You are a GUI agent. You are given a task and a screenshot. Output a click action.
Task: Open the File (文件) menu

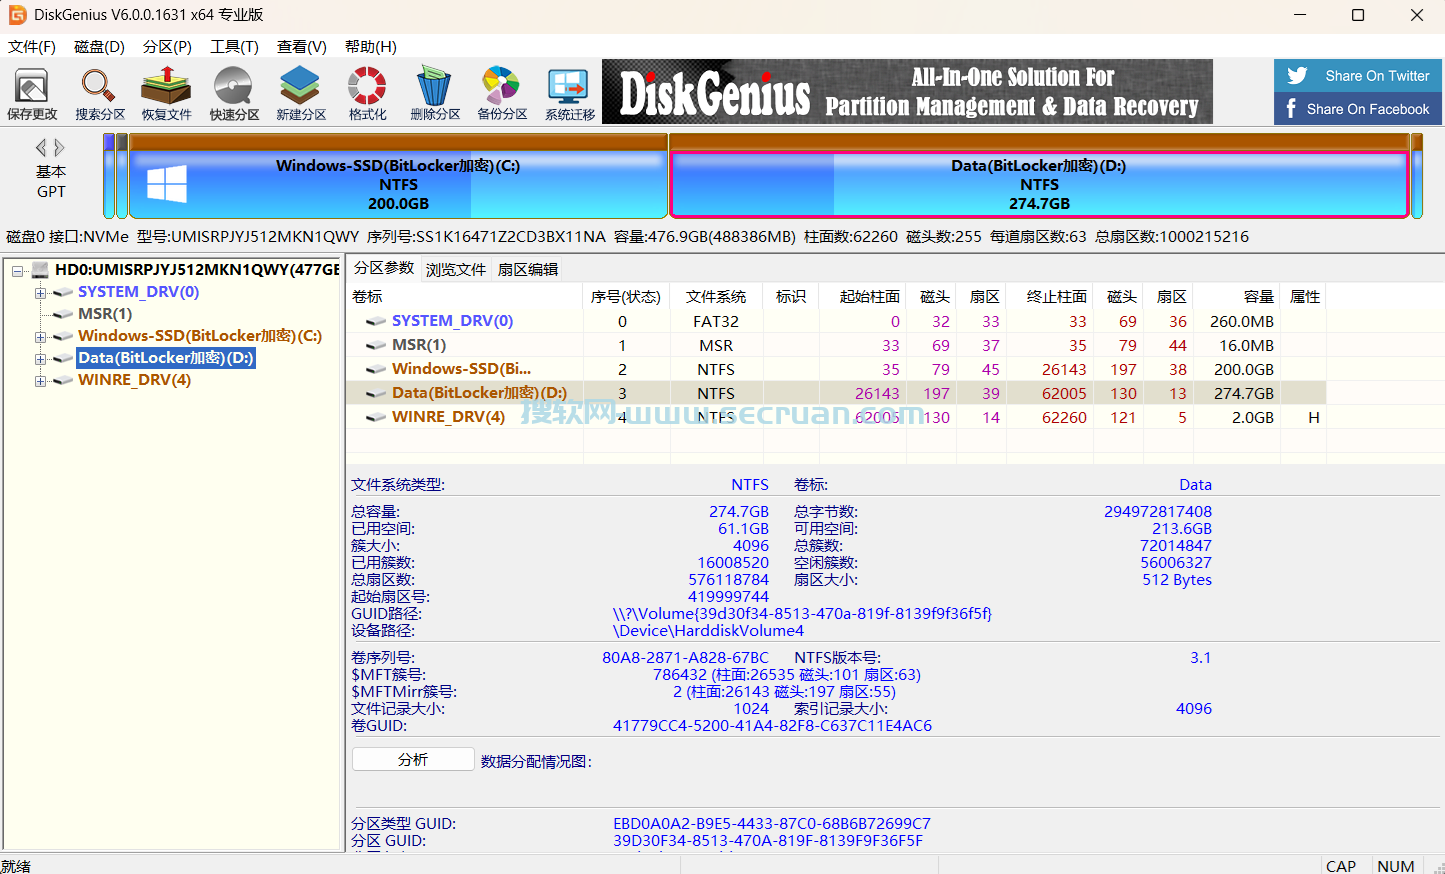pos(32,47)
